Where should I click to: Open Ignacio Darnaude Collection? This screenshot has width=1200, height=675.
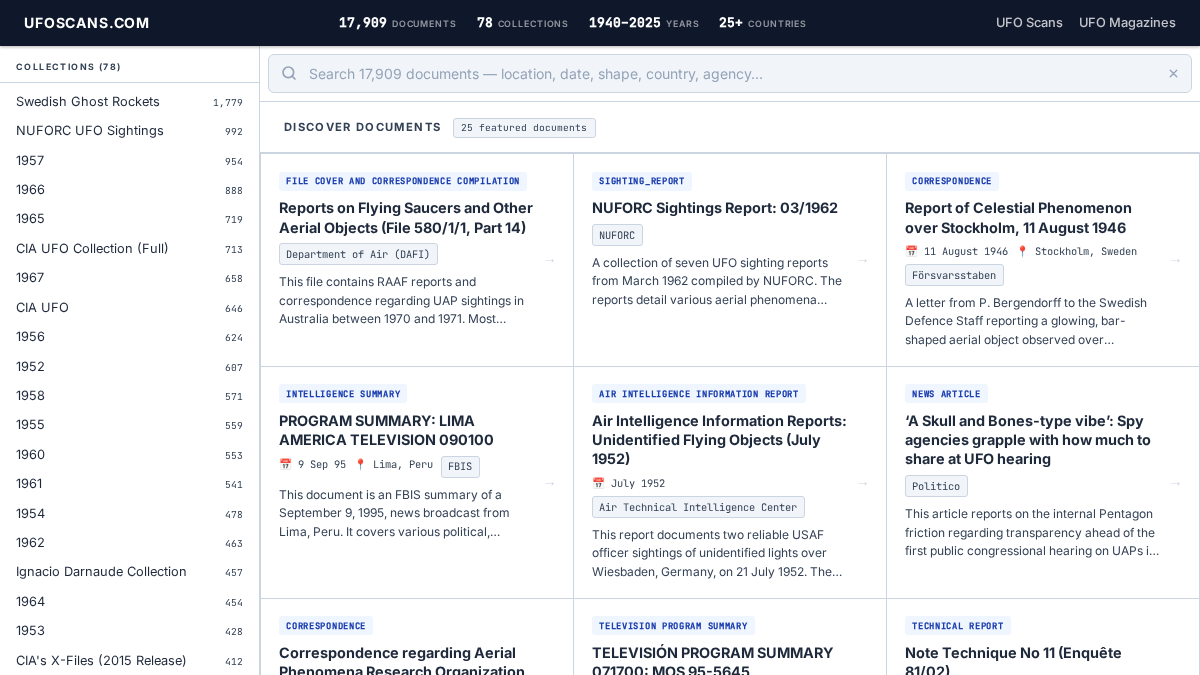click(x=129, y=572)
